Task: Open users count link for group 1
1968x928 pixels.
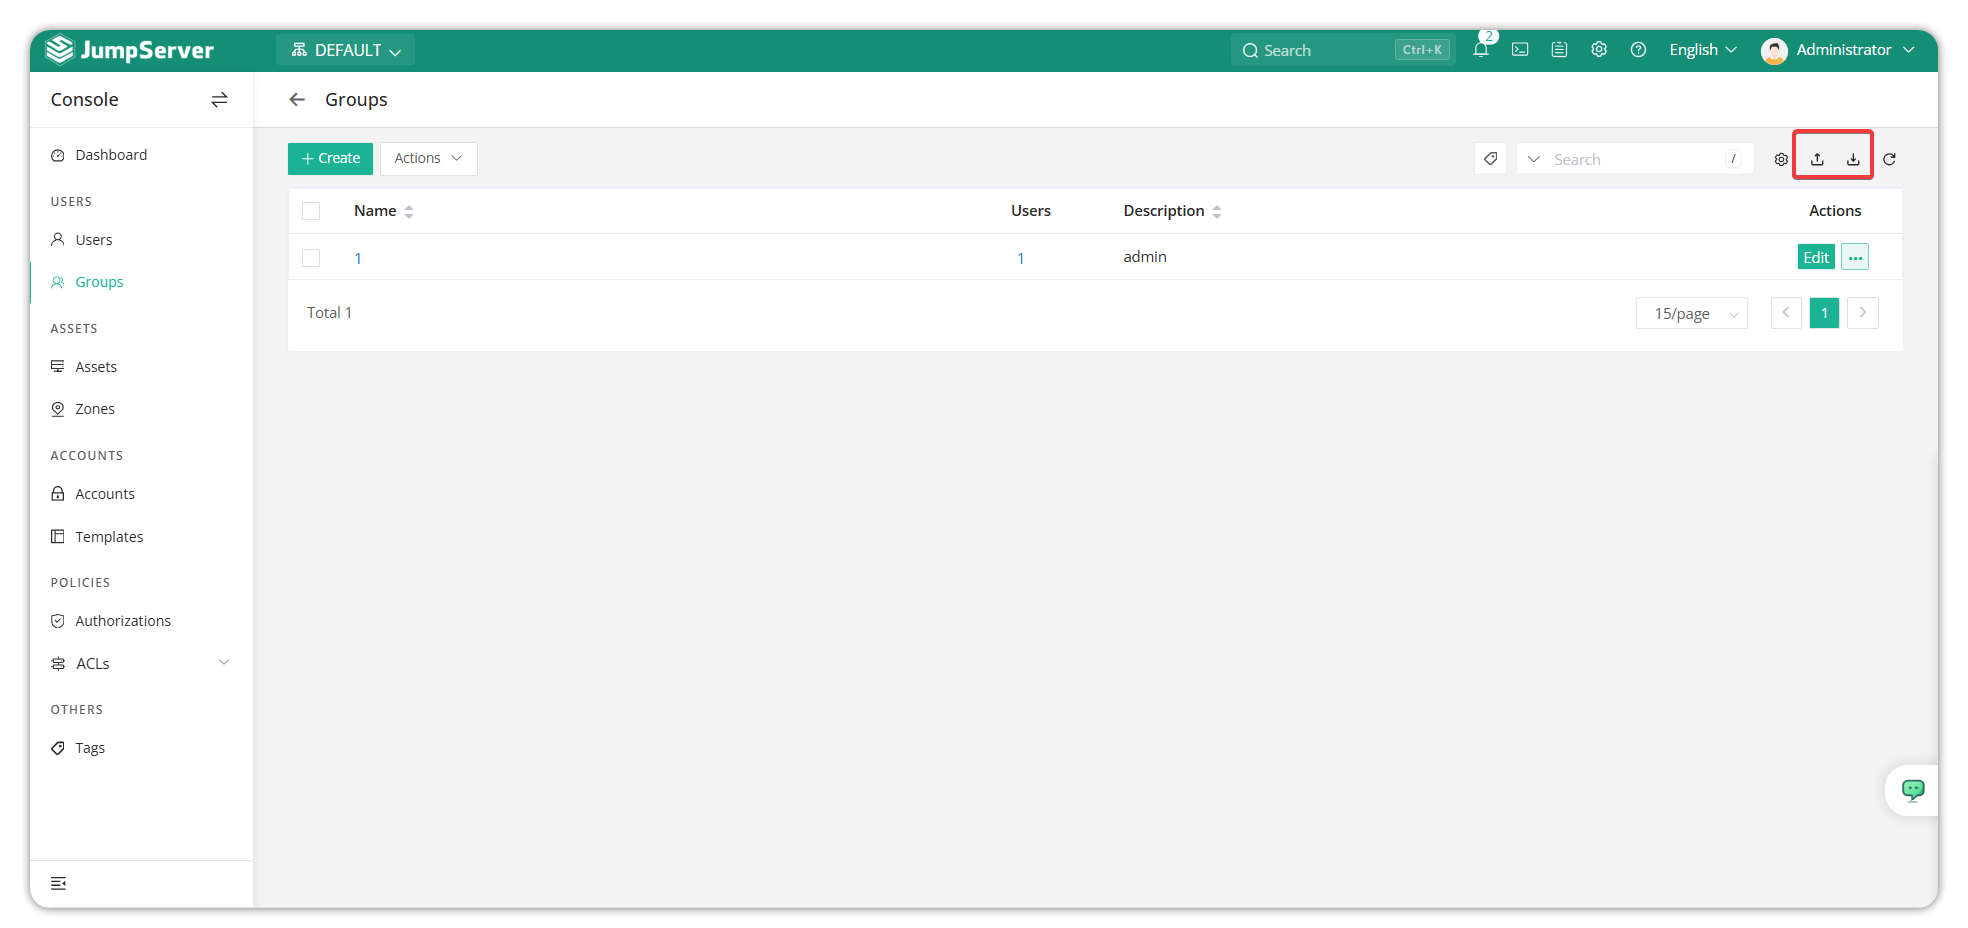Action: (x=1020, y=258)
